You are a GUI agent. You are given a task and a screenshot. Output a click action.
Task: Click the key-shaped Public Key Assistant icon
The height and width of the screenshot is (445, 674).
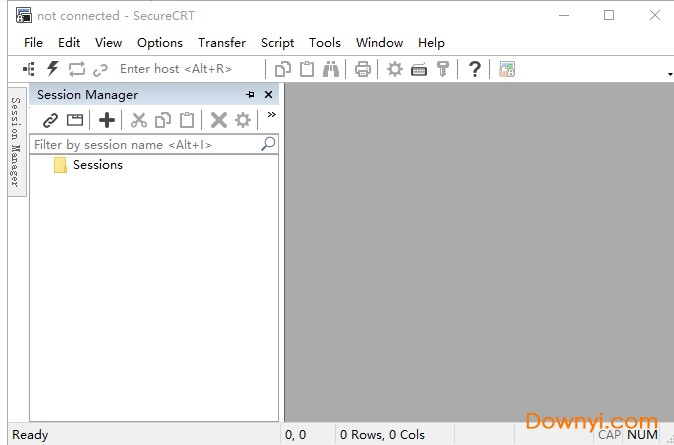443,69
